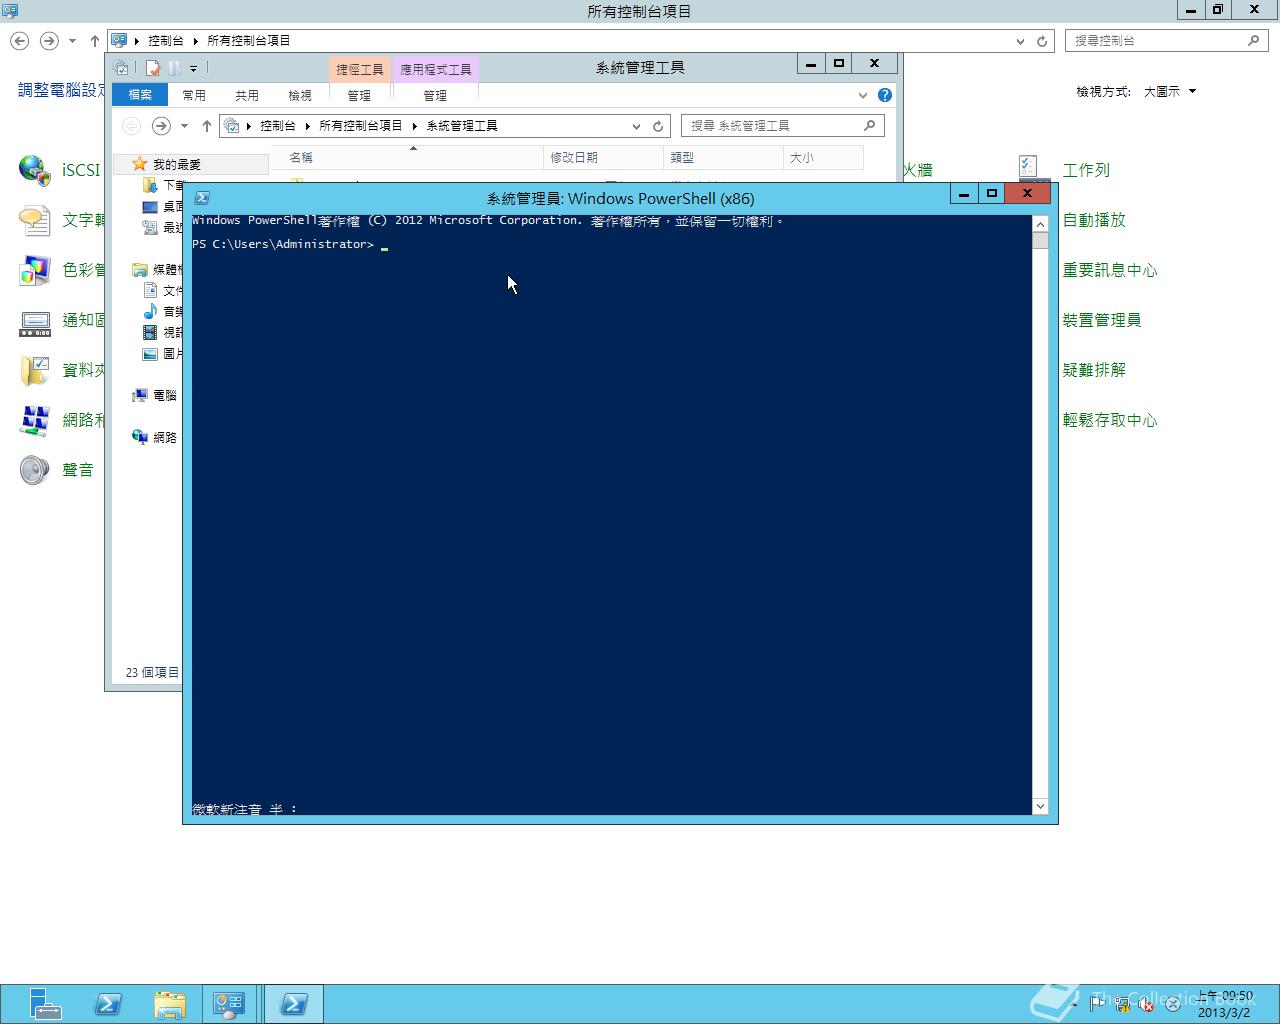
Task: Open Troubleshooting (疑難排解) link
Action: click(x=1094, y=370)
